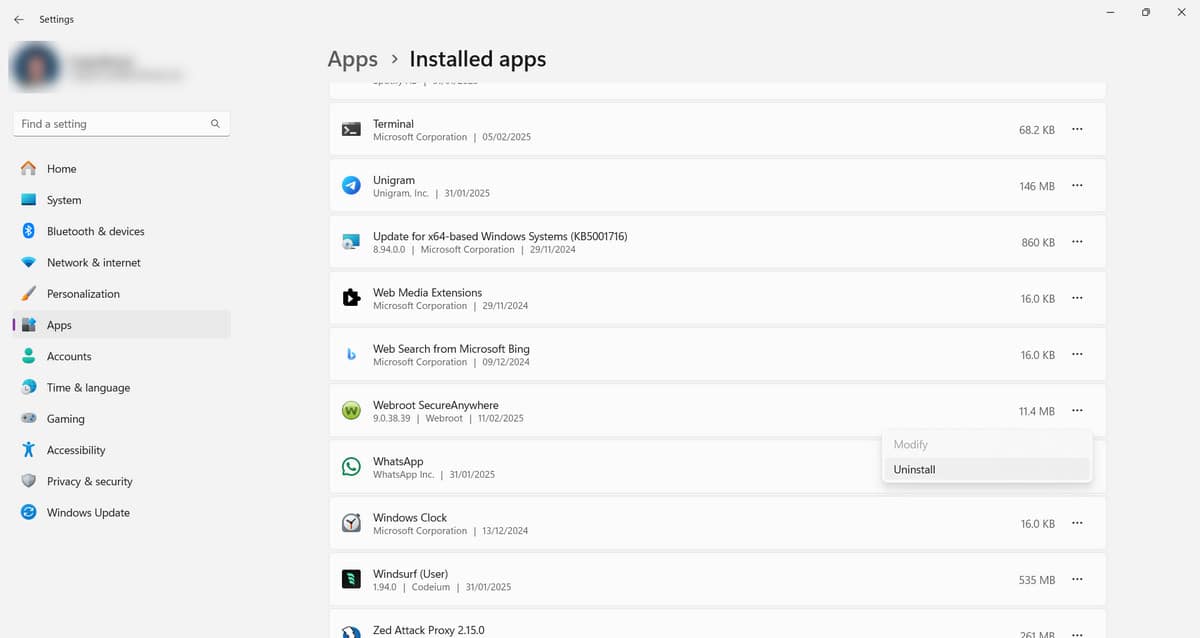
Task: Click the Windows Clock icon
Action: [x=351, y=523]
